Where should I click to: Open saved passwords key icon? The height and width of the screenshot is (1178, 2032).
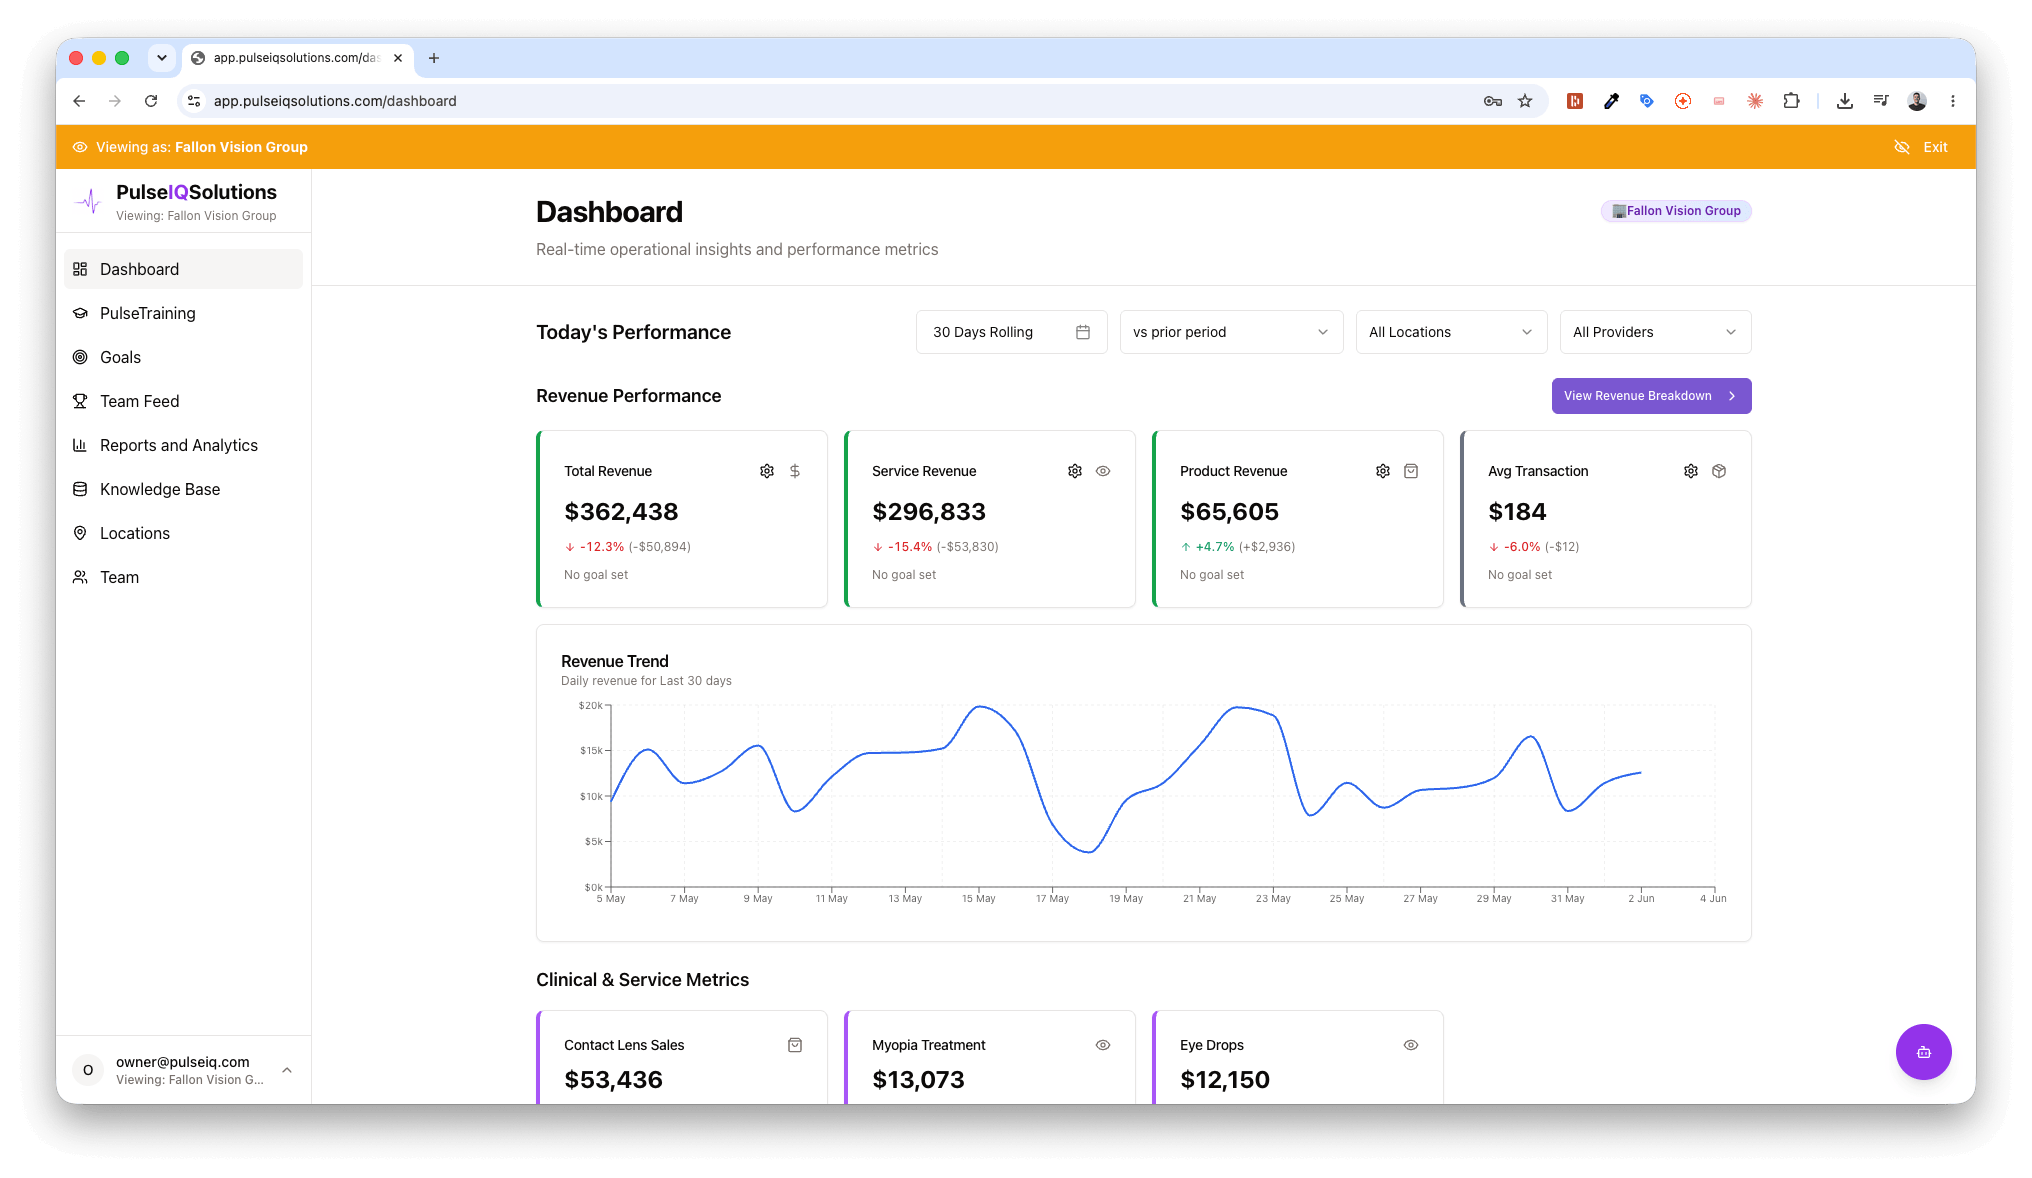1493,101
